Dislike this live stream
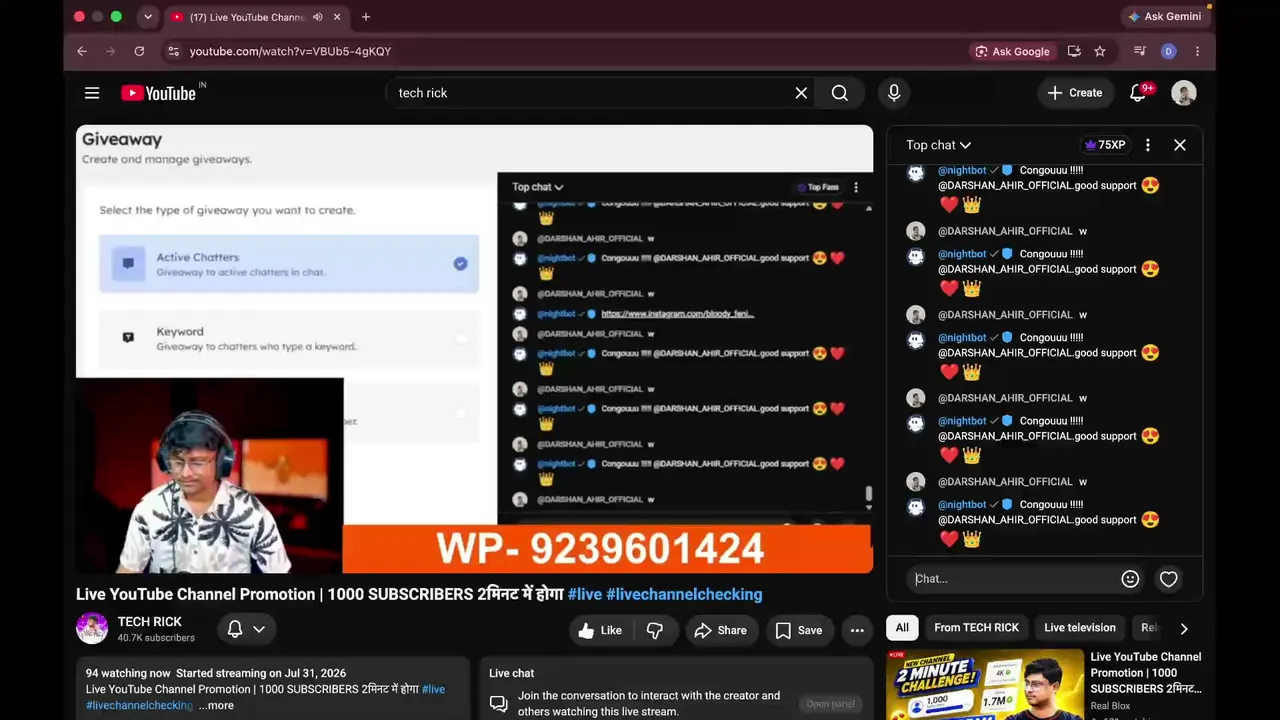1280x720 pixels. tap(655, 630)
